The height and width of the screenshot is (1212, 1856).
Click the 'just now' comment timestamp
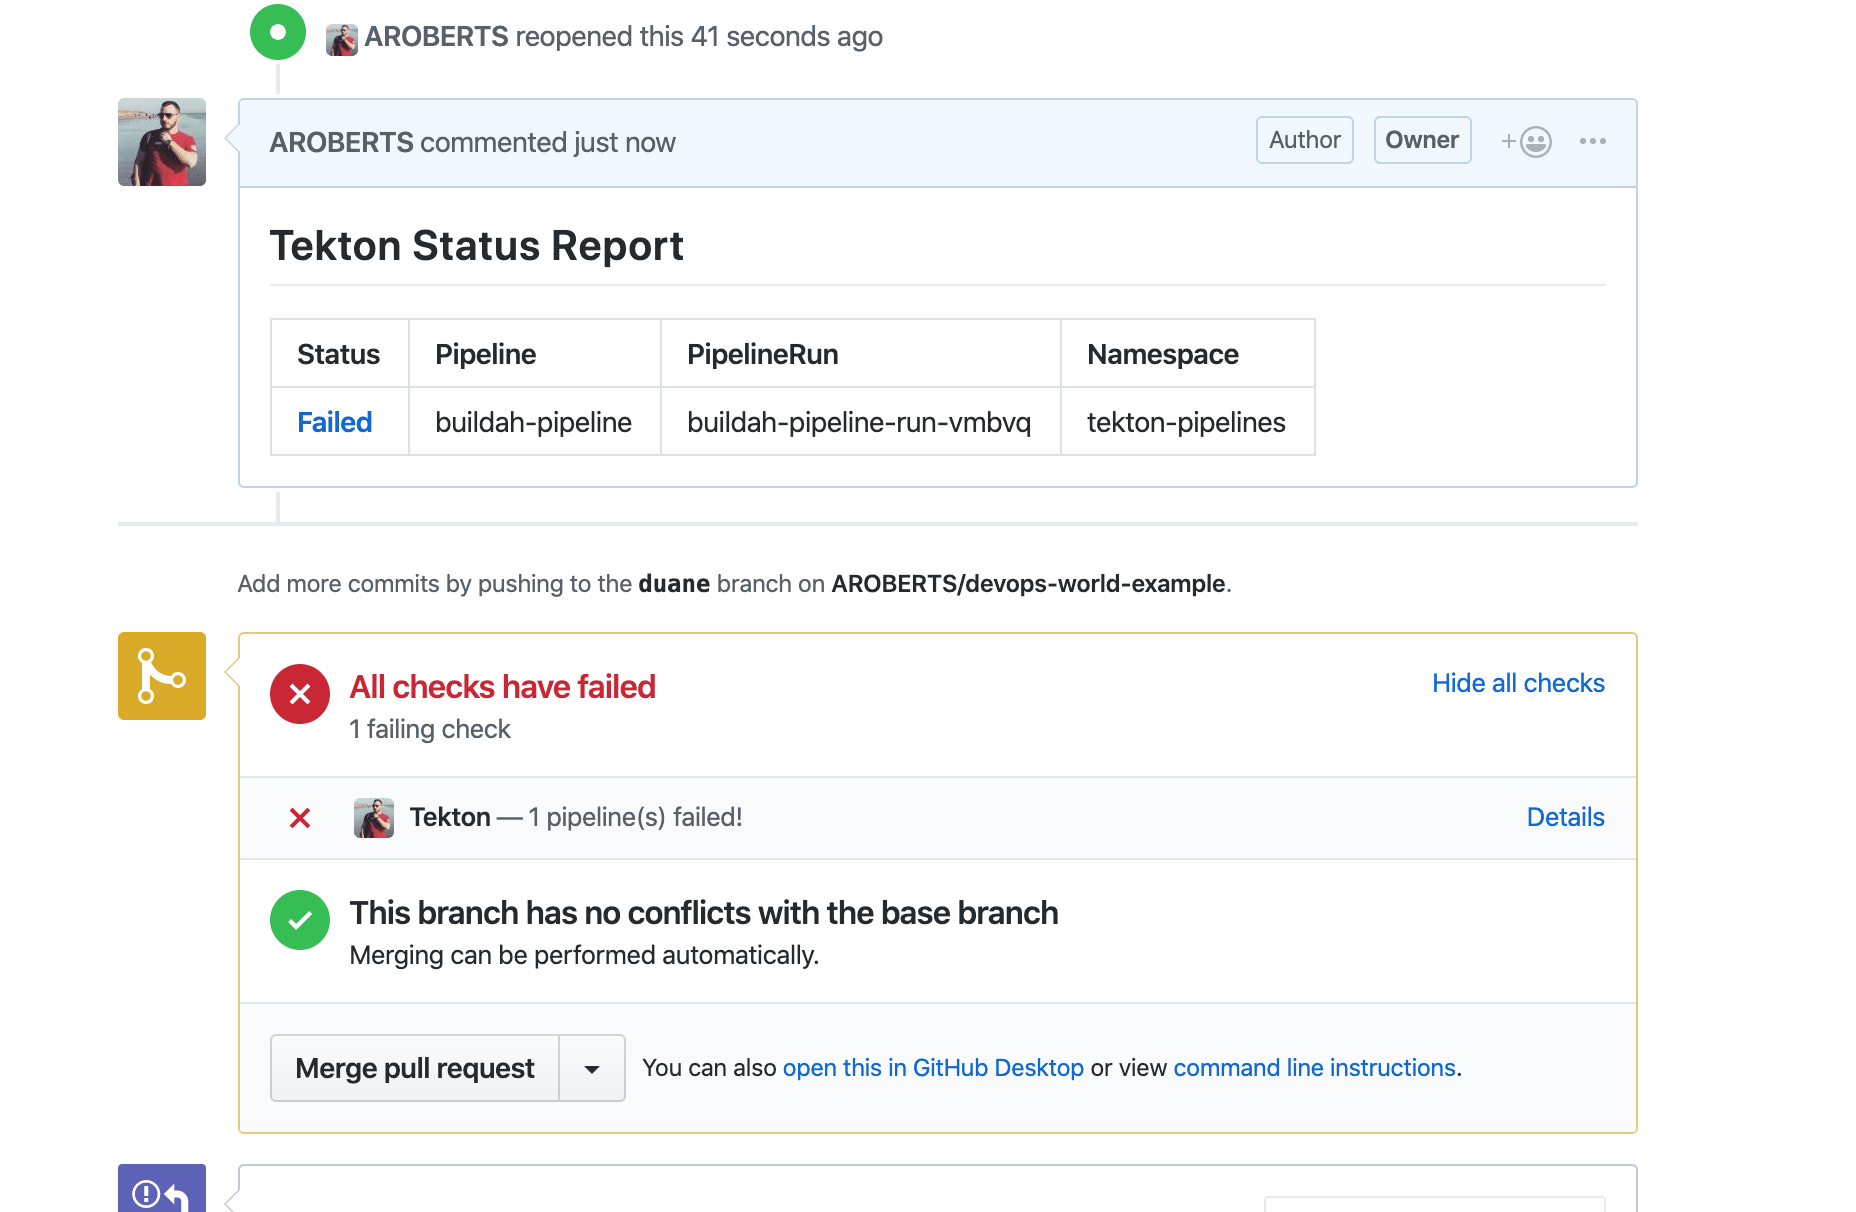click(625, 142)
